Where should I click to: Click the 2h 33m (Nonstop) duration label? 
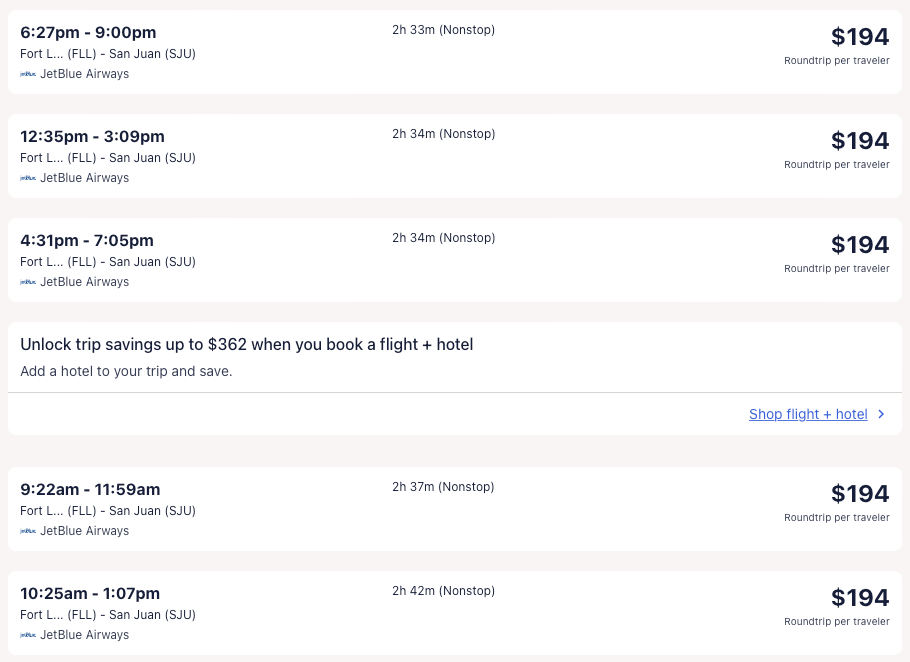[443, 30]
